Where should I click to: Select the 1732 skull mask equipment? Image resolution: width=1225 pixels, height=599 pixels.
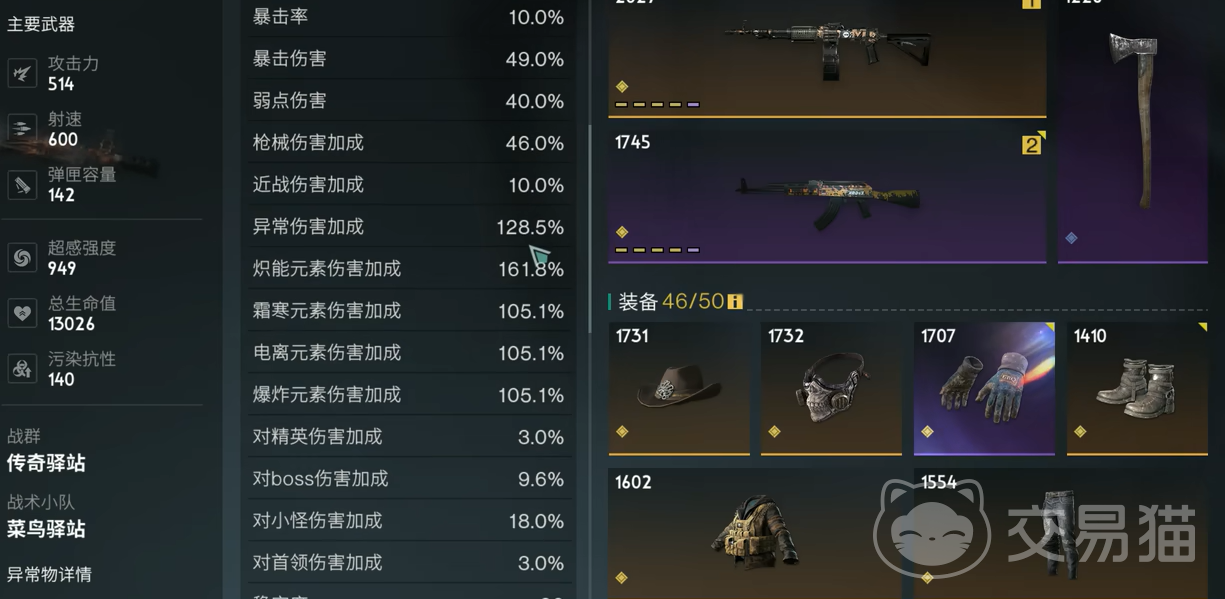(831, 389)
